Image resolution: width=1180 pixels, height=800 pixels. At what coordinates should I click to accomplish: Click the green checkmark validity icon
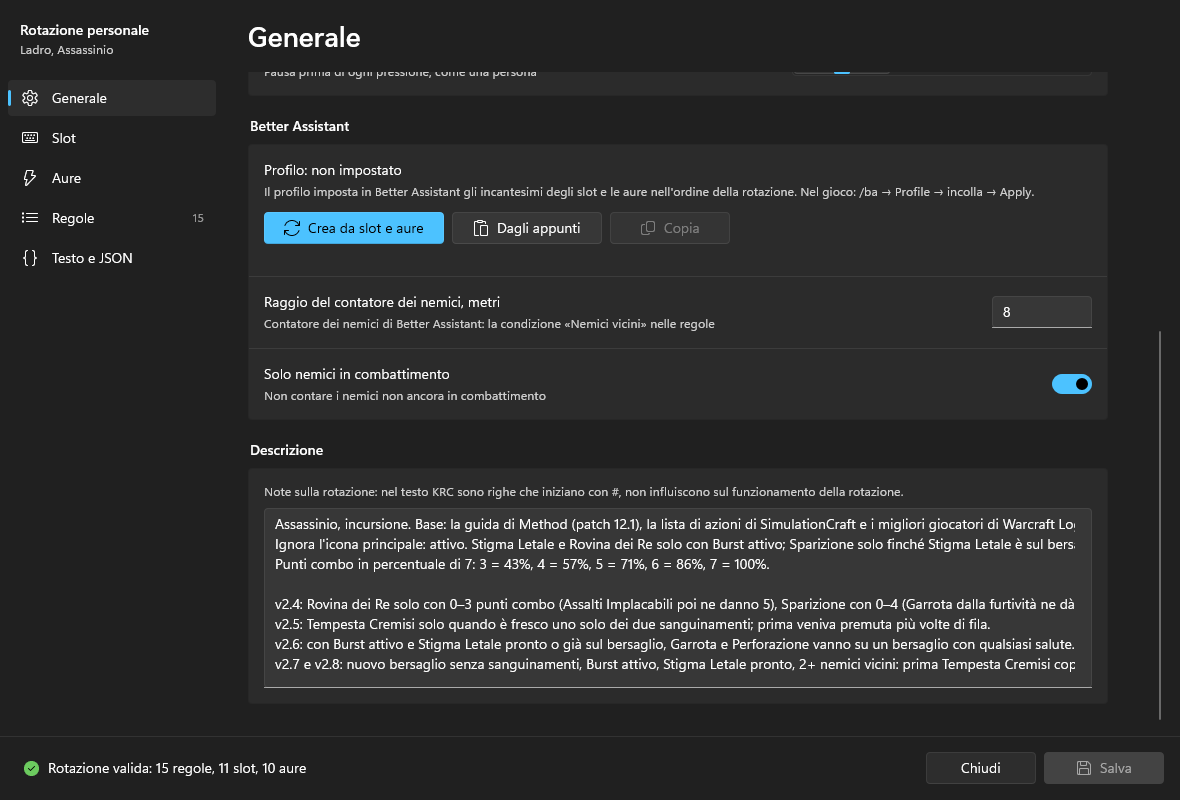coord(31,768)
